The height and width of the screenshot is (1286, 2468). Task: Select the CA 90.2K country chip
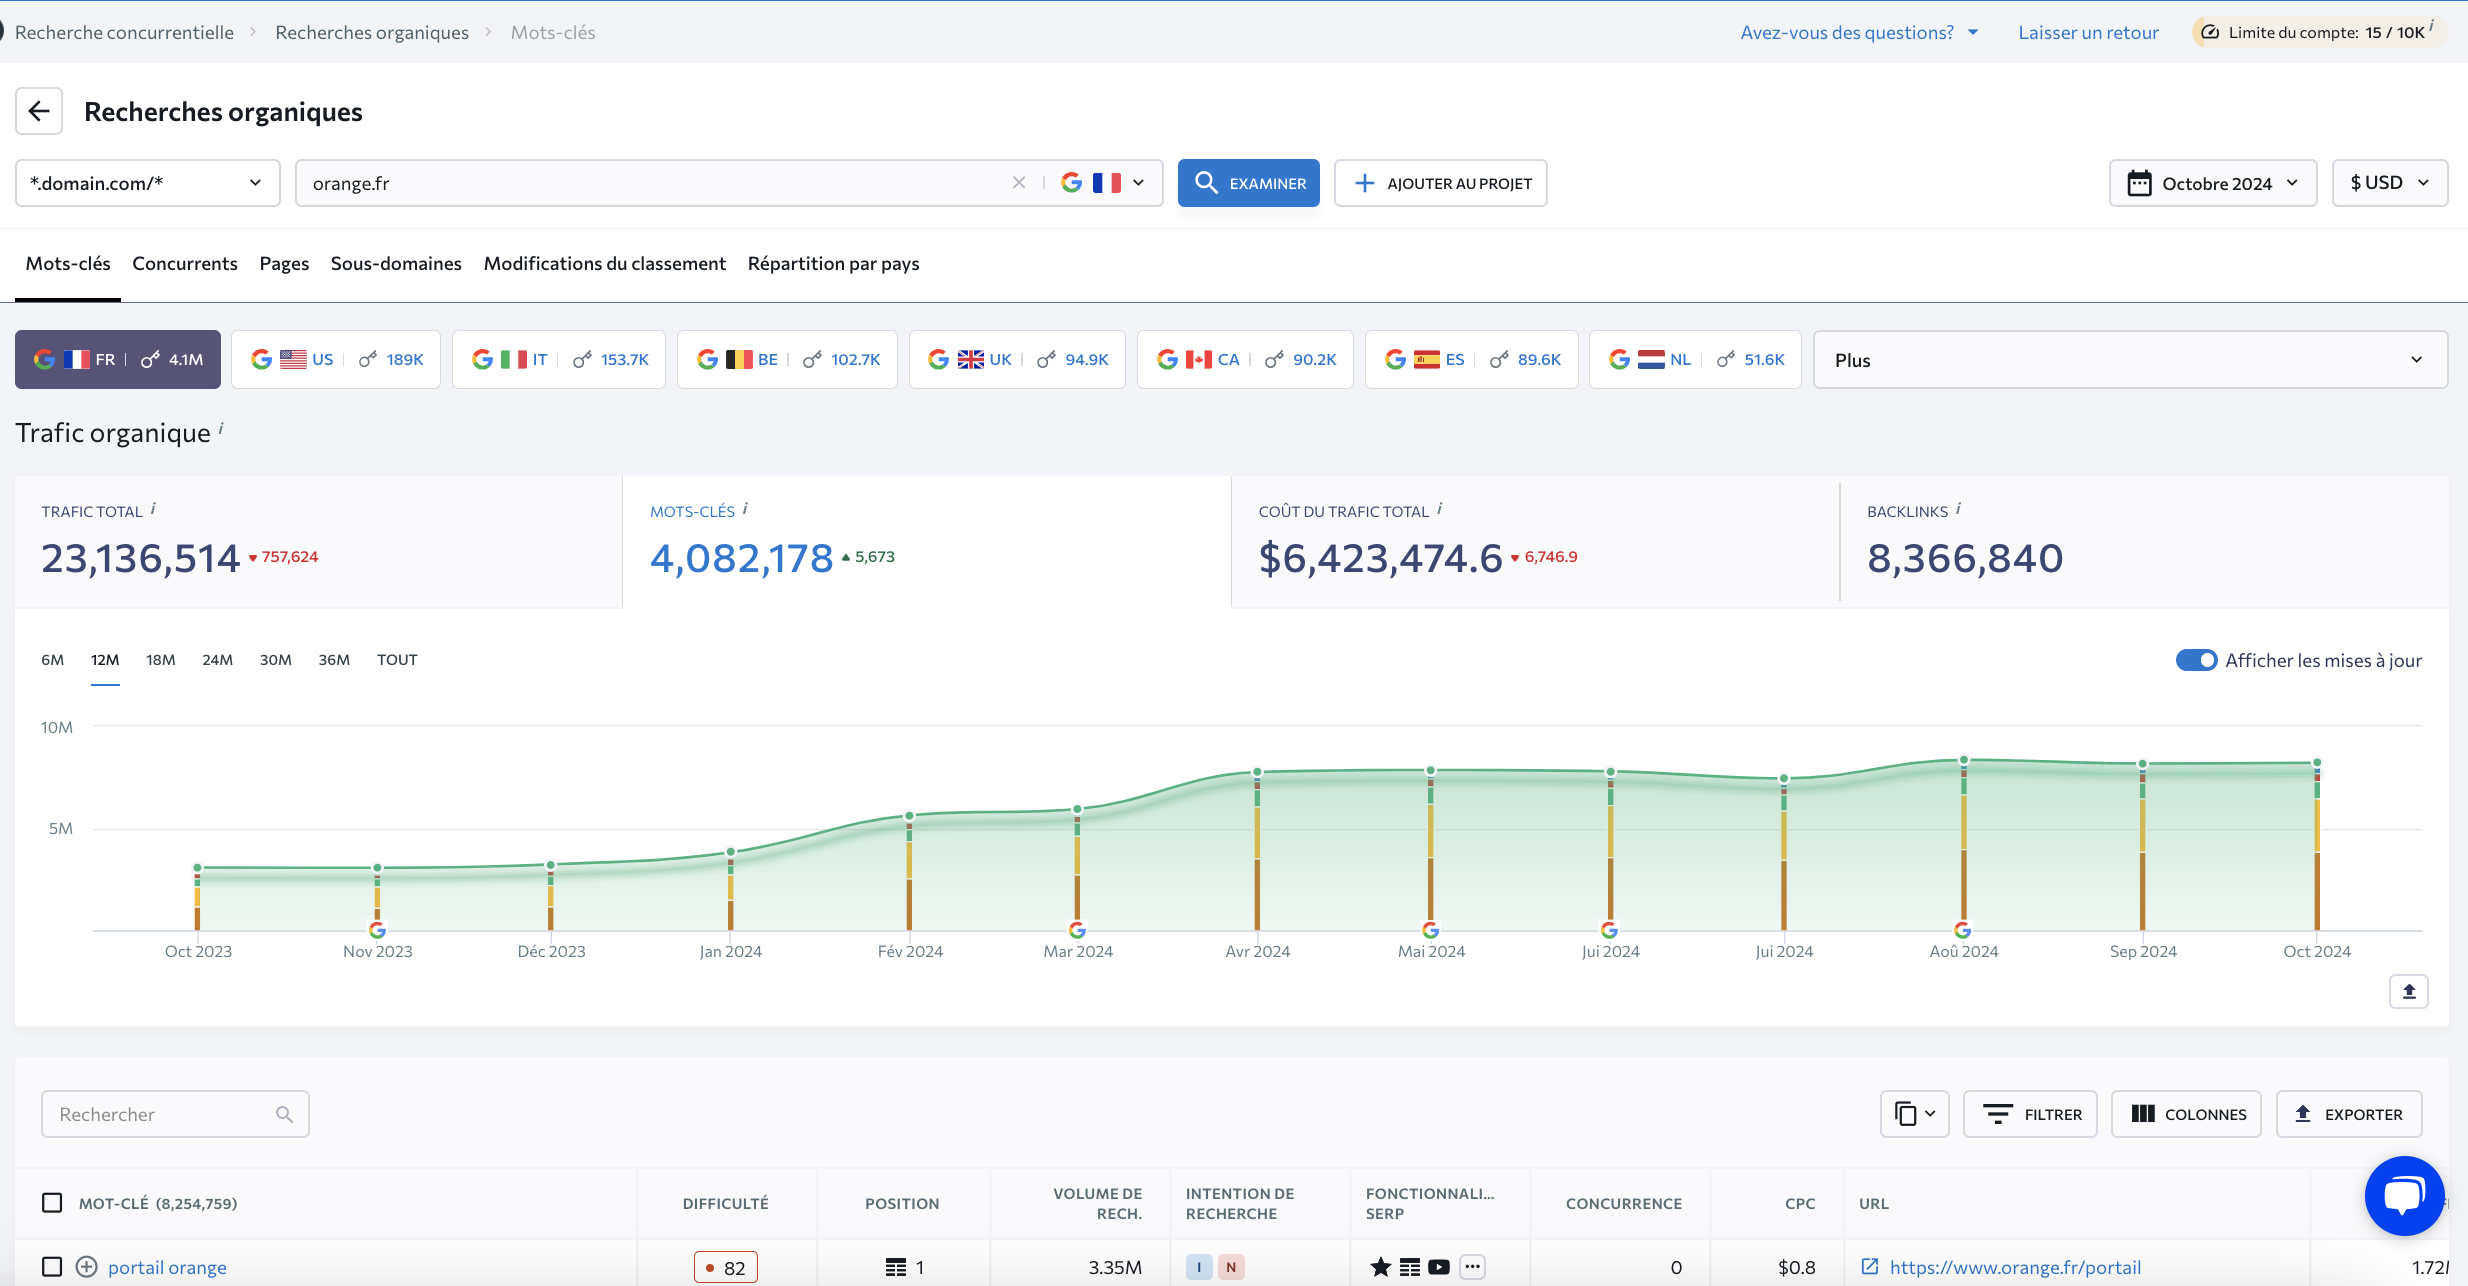(1245, 359)
